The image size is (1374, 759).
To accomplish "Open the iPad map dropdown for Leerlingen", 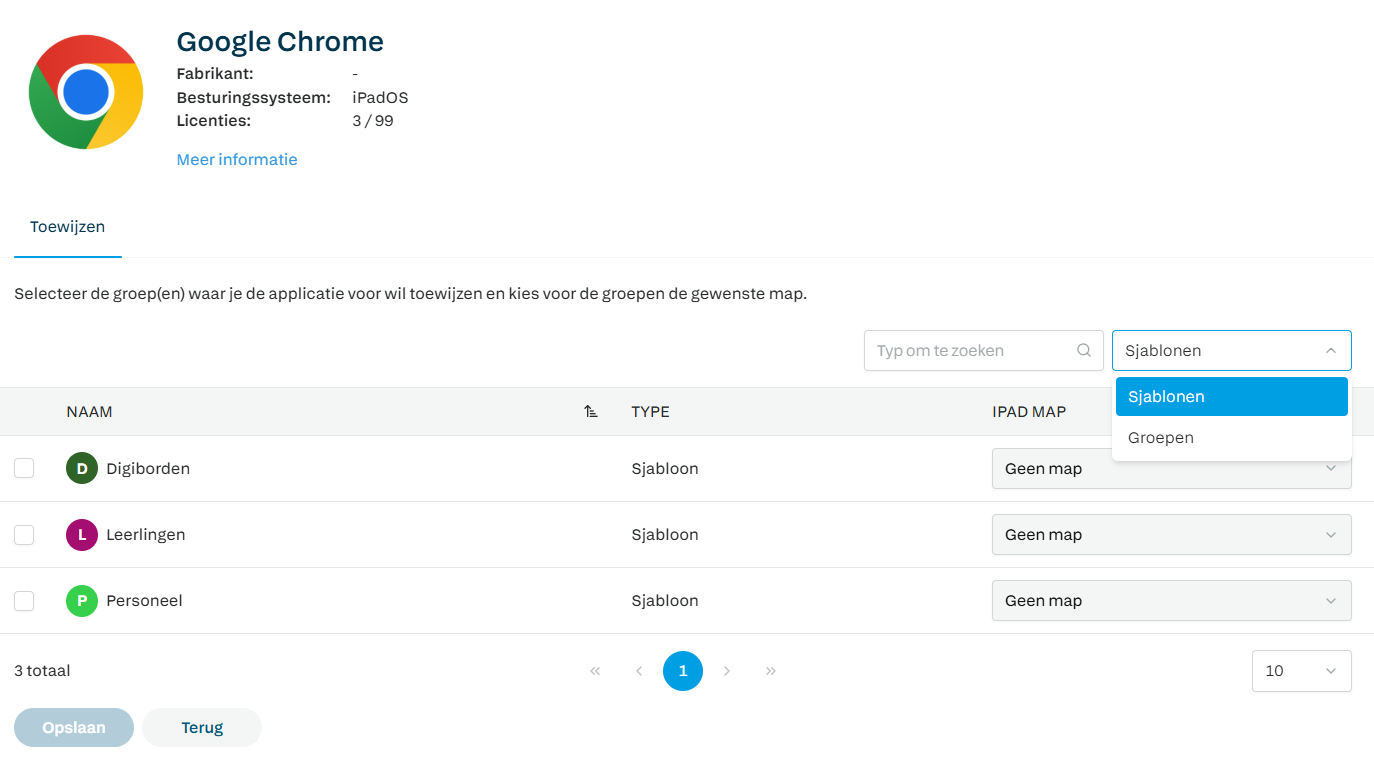I will [x=1171, y=535].
